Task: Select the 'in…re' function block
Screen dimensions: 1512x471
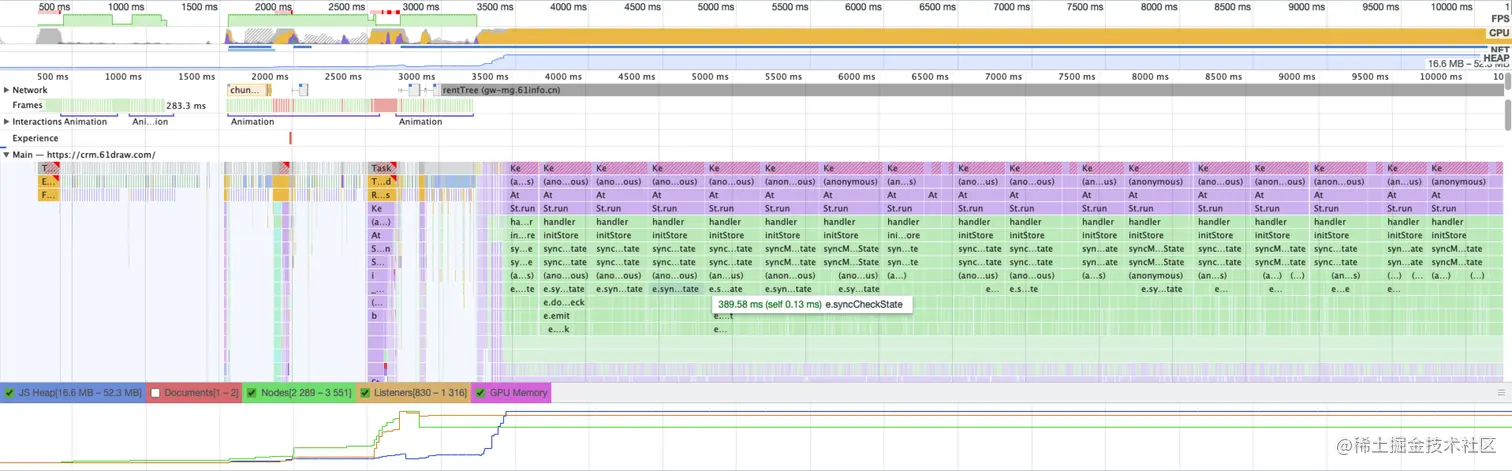Action: tap(523, 235)
